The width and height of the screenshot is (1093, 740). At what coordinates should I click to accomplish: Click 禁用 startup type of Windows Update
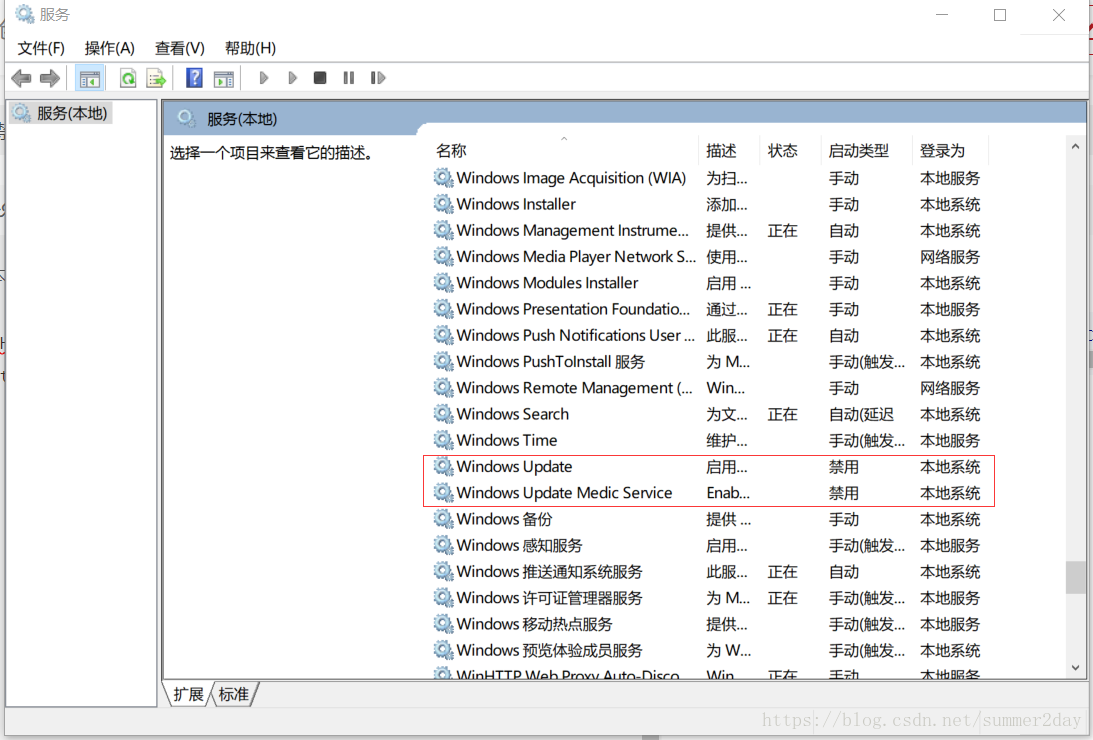pyautogui.click(x=843, y=466)
